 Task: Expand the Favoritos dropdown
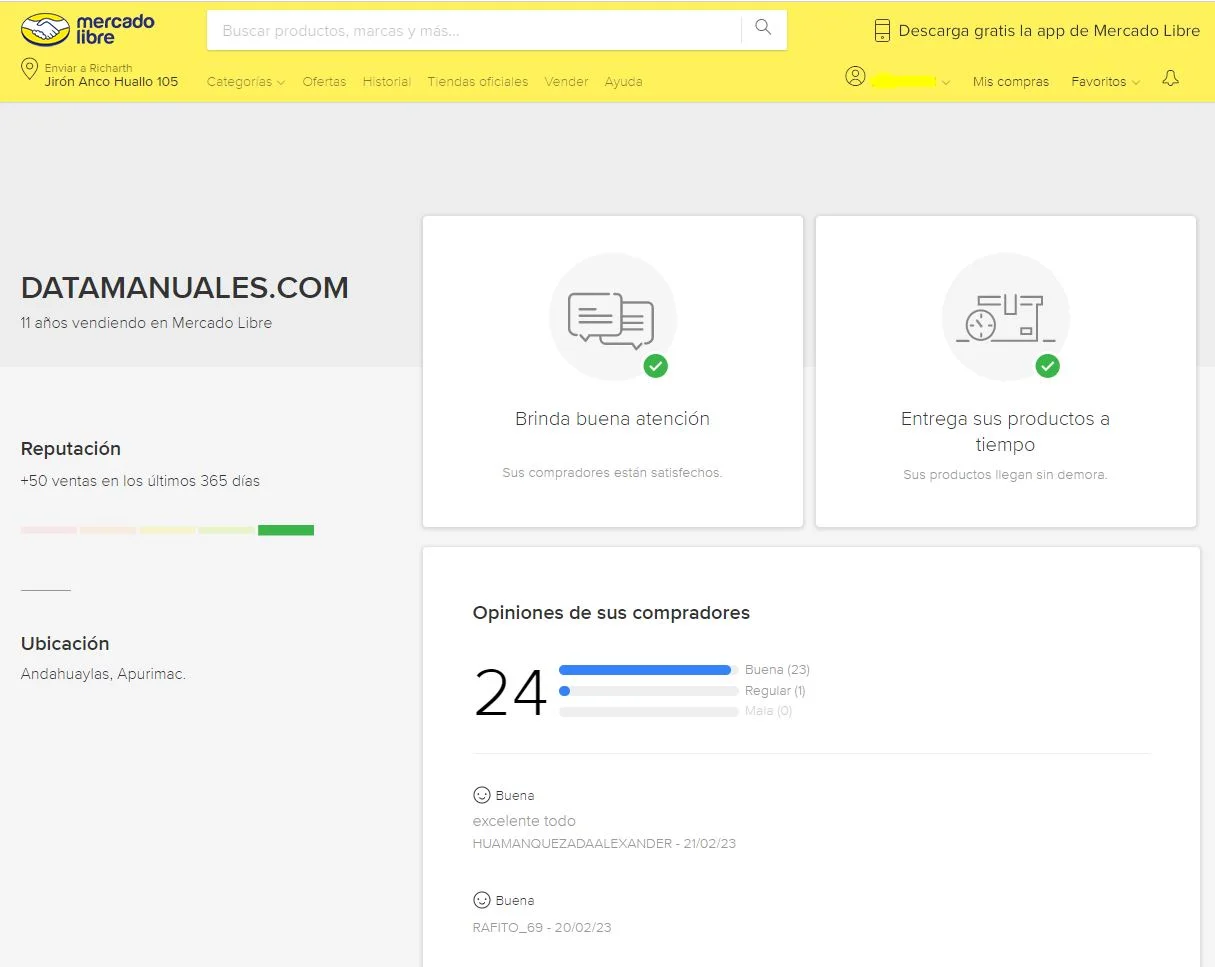(1106, 82)
